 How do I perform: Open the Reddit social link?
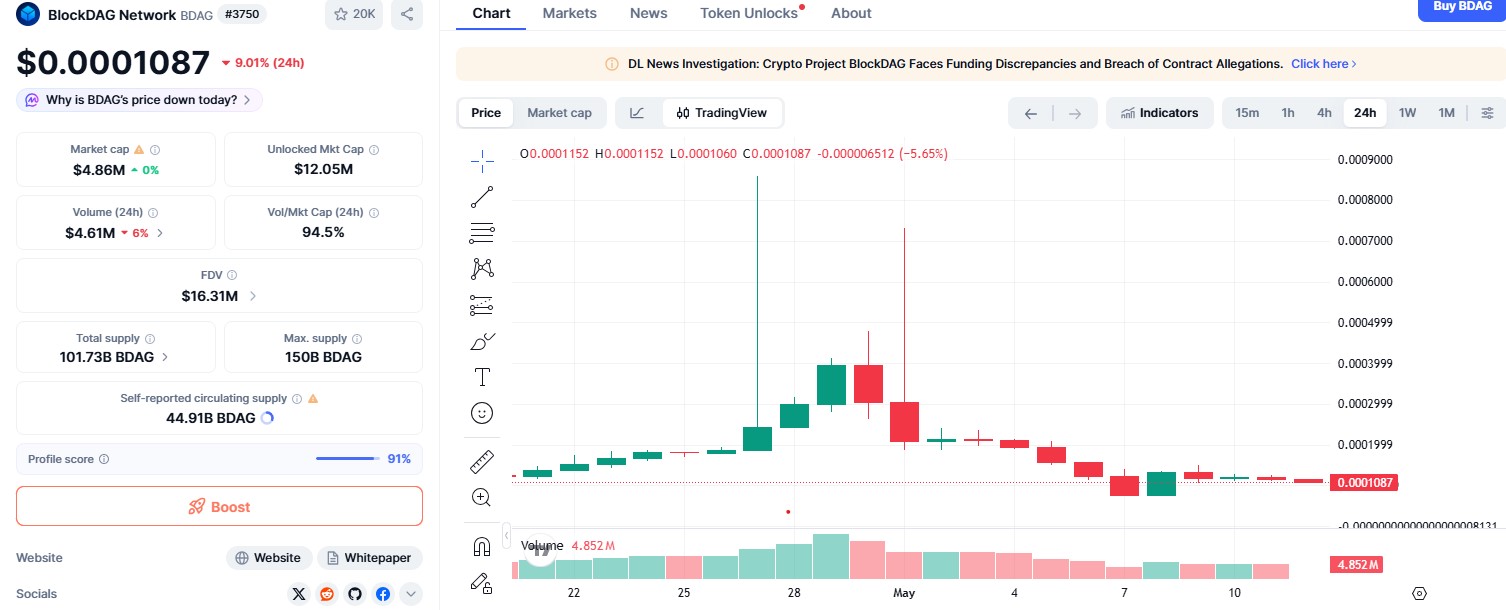327,594
